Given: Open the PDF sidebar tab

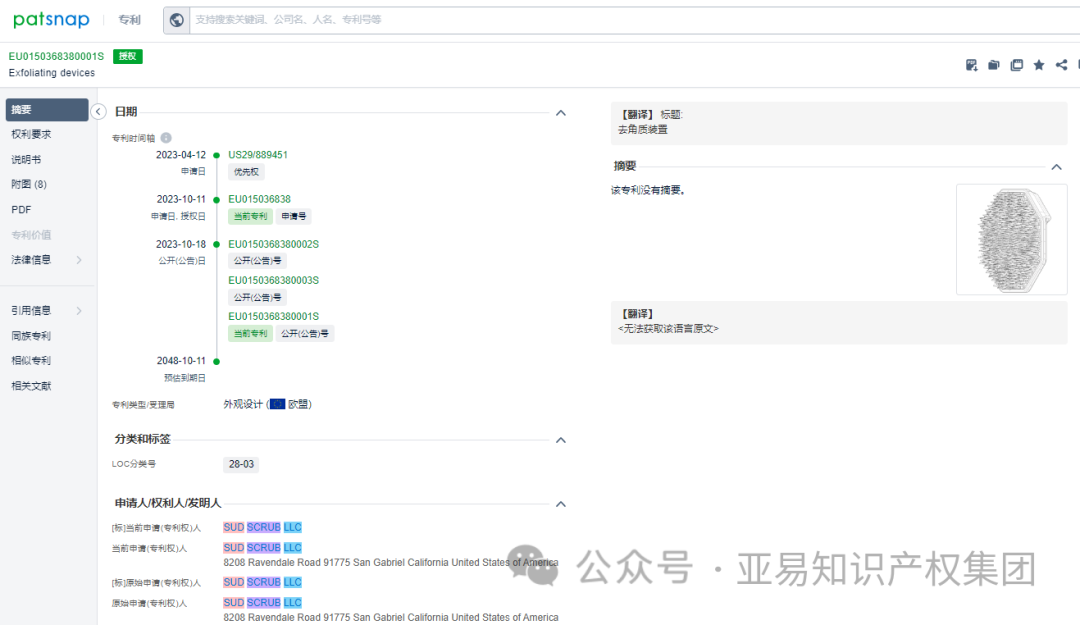Looking at the screenshot, I should tap(21, 209).
